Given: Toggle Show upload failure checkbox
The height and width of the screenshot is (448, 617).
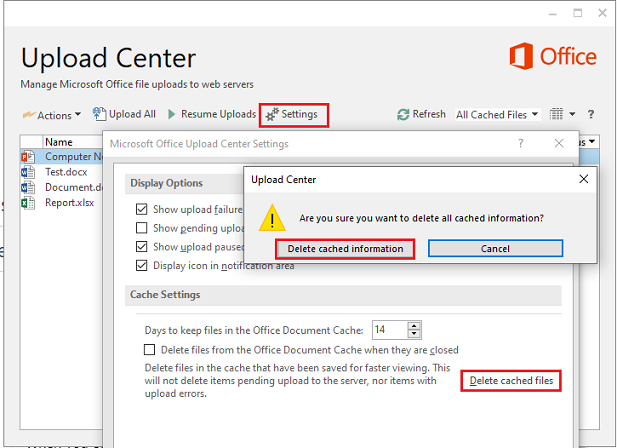Looking at the screenshot, I should [x=141, y=209].
